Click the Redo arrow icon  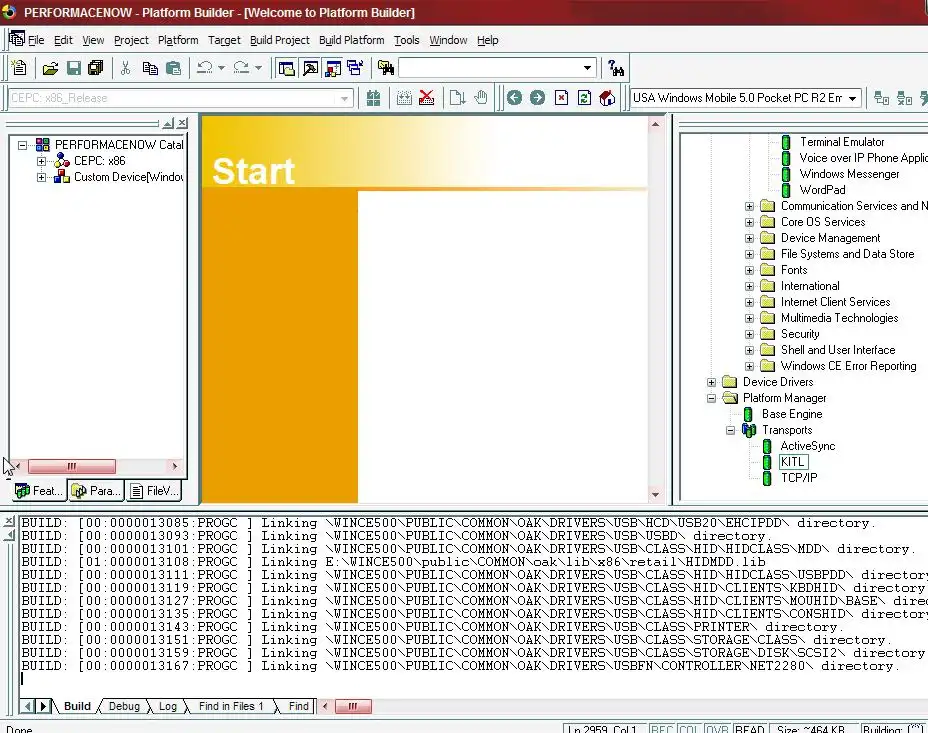(241, 68)
